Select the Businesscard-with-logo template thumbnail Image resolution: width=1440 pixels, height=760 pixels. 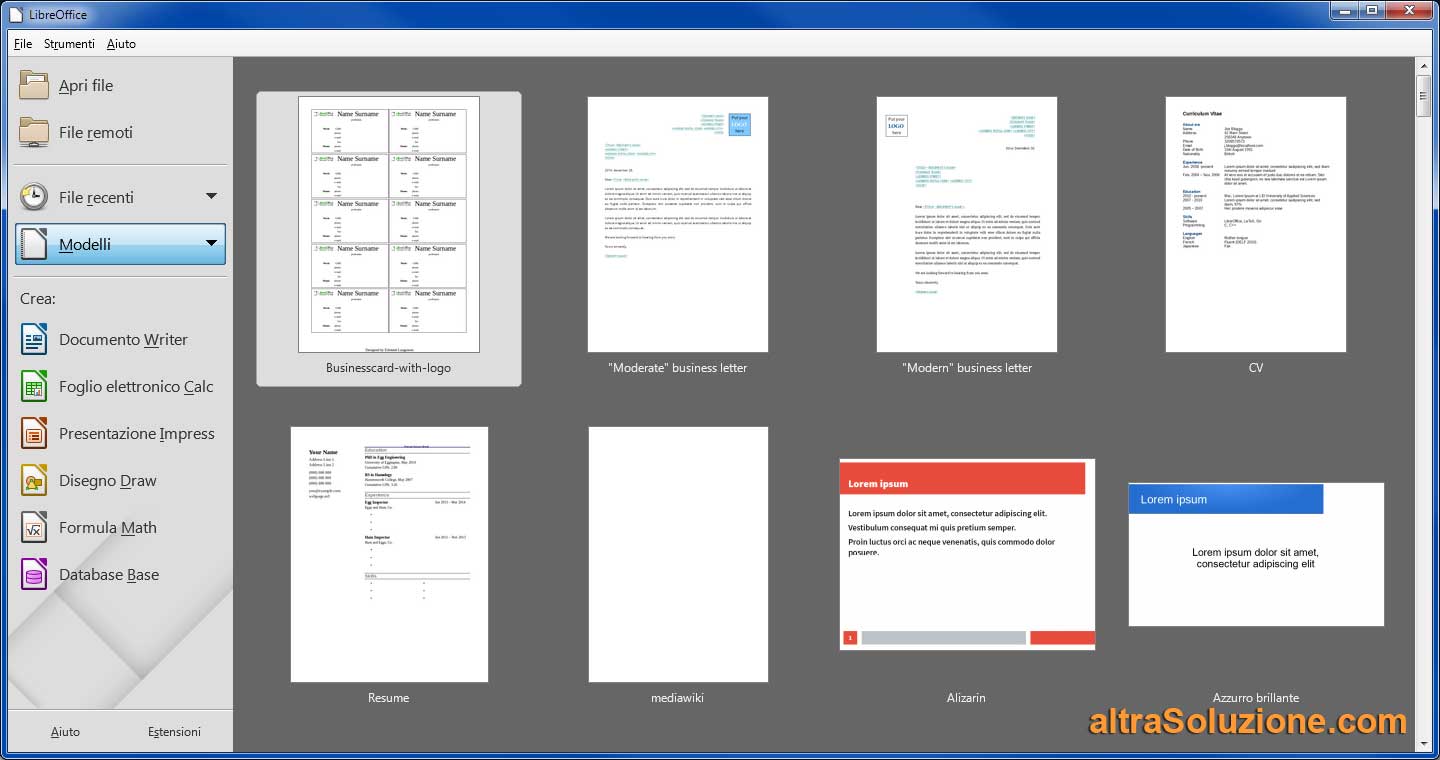coord(389,224)
